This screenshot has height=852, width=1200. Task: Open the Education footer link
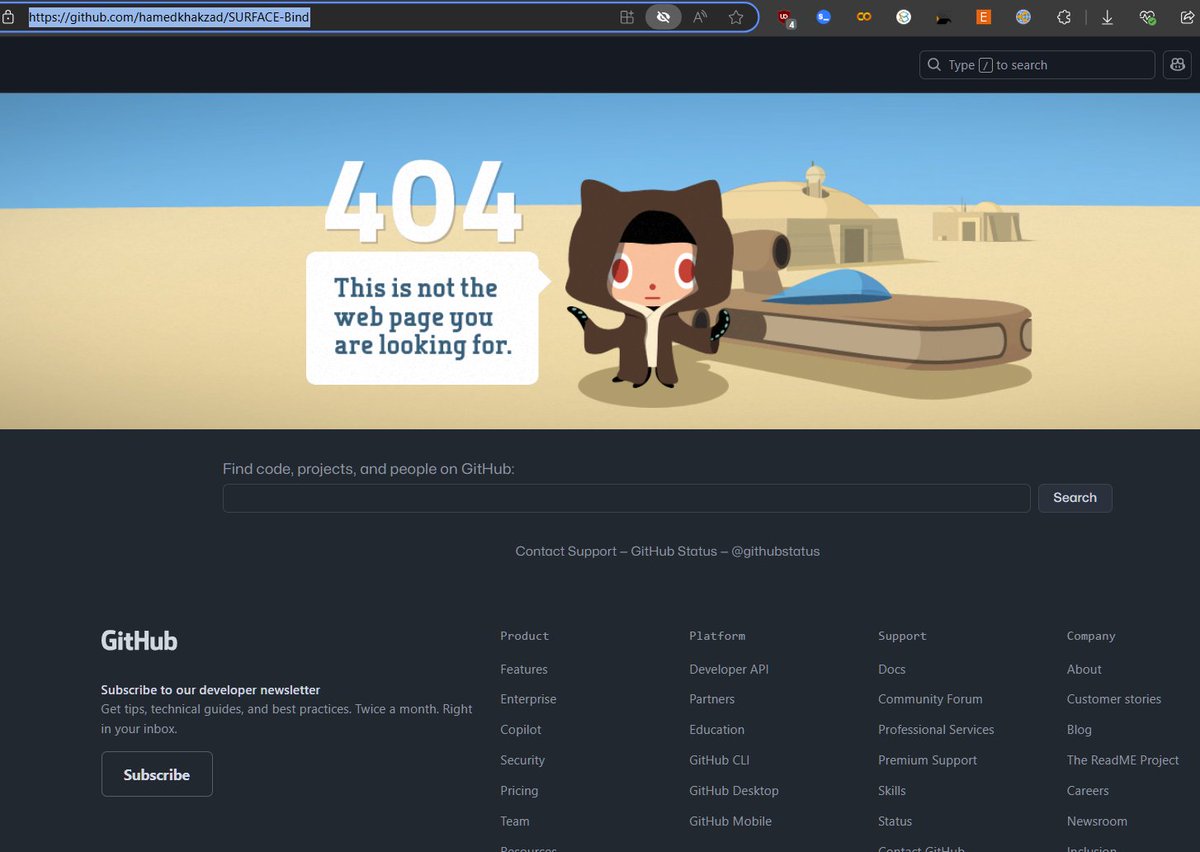(717, 730)
